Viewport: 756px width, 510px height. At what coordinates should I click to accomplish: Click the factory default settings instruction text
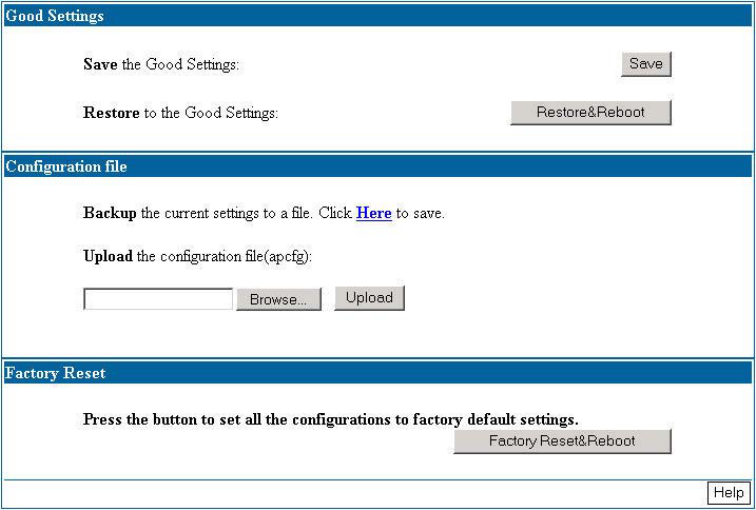pyautogui.click(x=331, y=419)
